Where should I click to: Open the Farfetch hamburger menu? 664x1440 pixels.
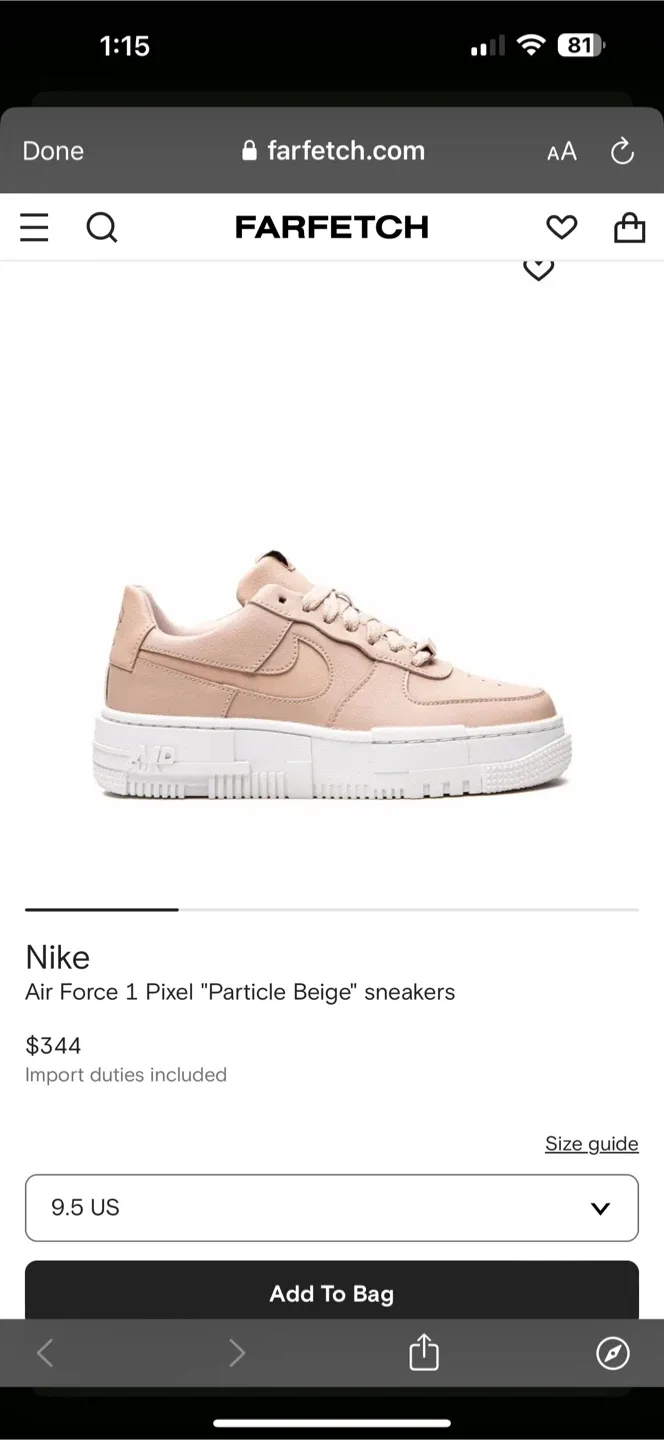coord(34,228)
